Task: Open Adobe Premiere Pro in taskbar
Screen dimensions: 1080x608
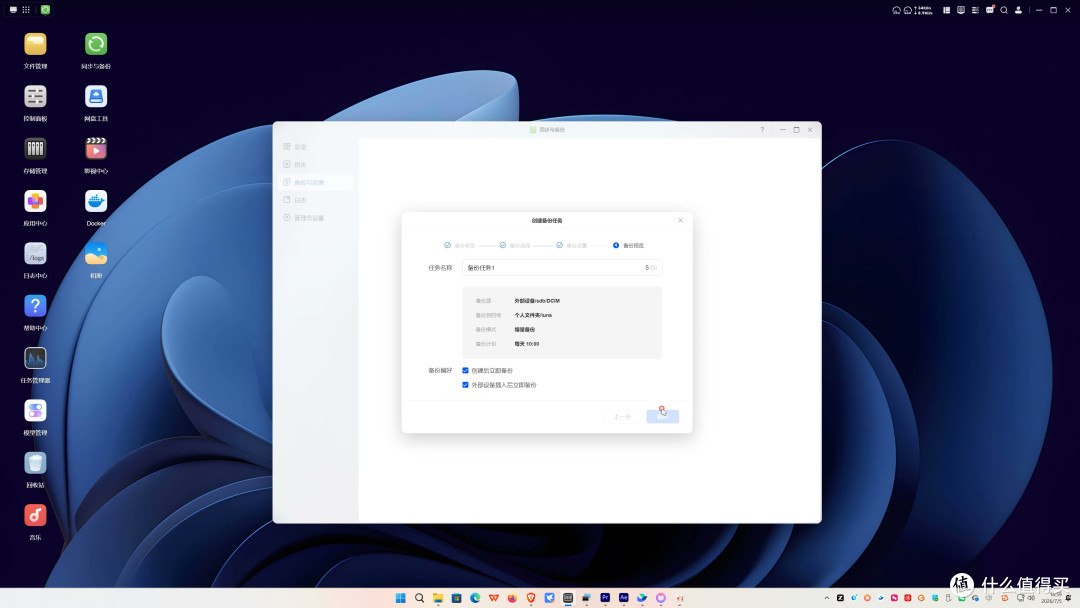Action: pos(605,598)
